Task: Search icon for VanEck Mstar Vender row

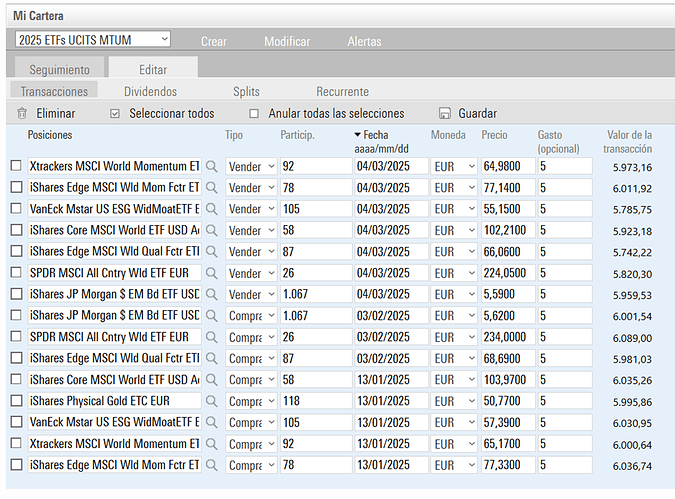Action: [211, 209]
